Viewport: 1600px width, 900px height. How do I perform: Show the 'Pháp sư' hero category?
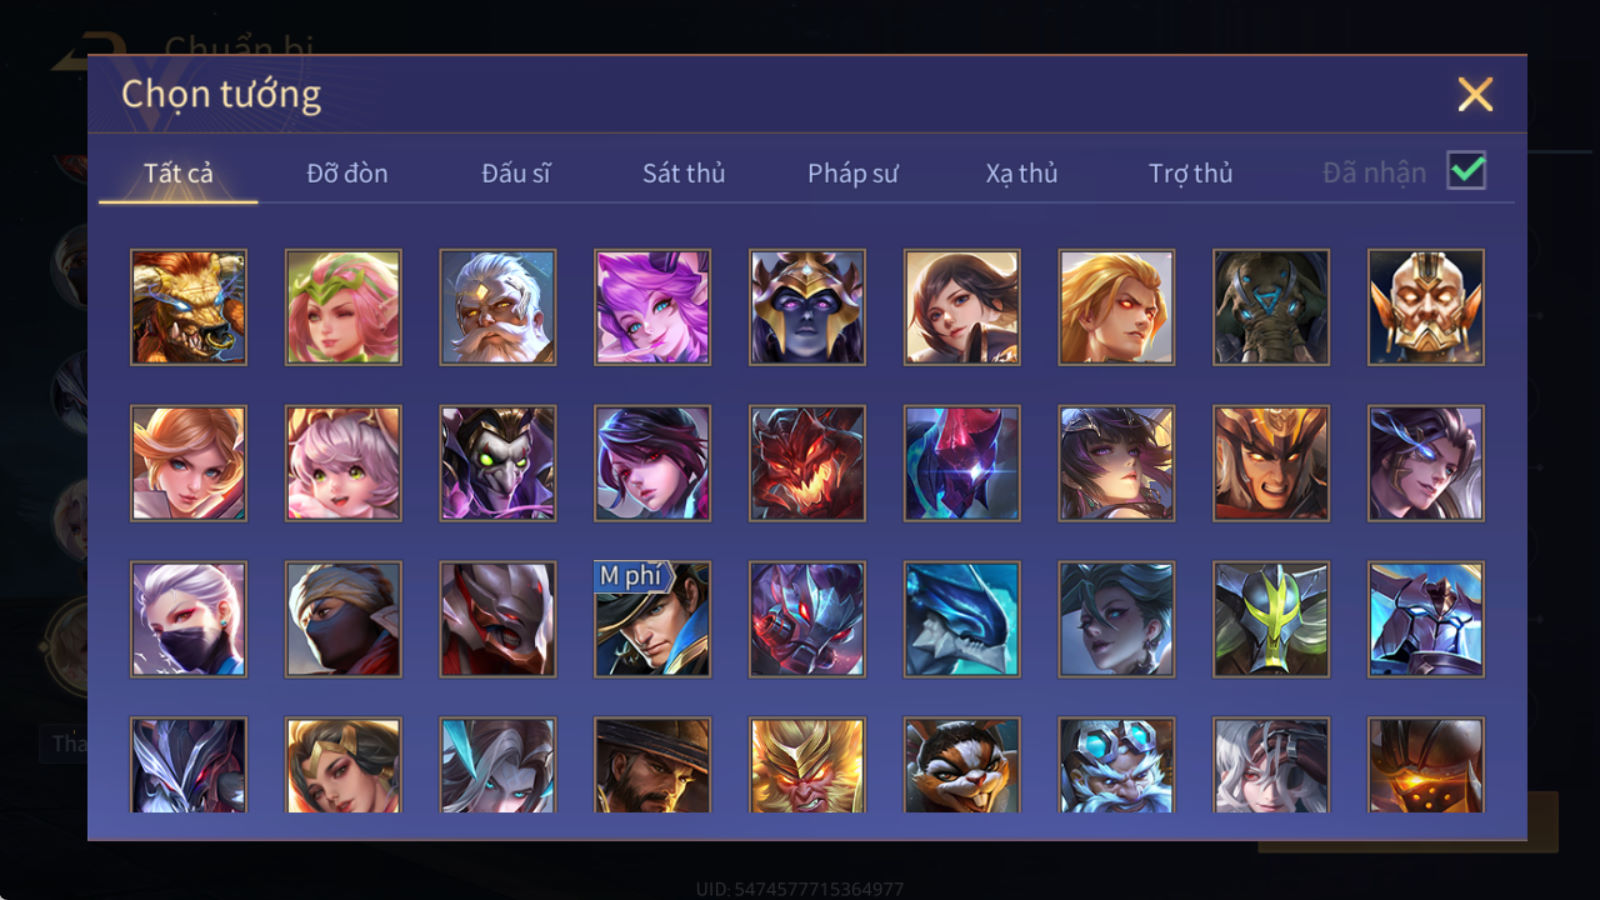(x=852, y=173)
